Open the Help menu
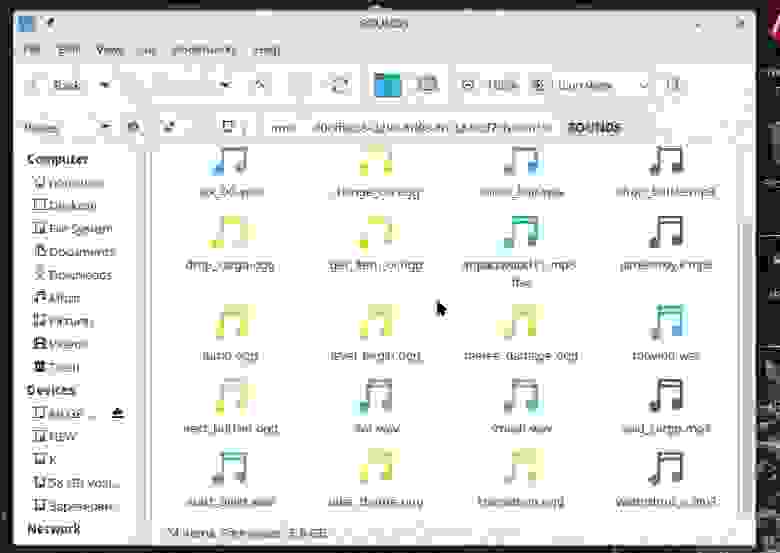 click(267, 50)
